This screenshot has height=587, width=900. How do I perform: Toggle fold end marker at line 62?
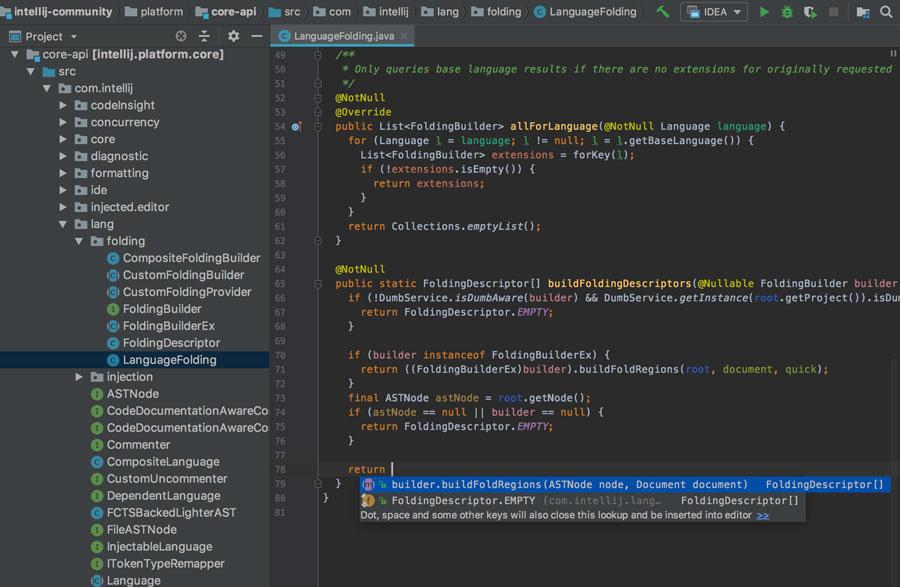(317, 241)
